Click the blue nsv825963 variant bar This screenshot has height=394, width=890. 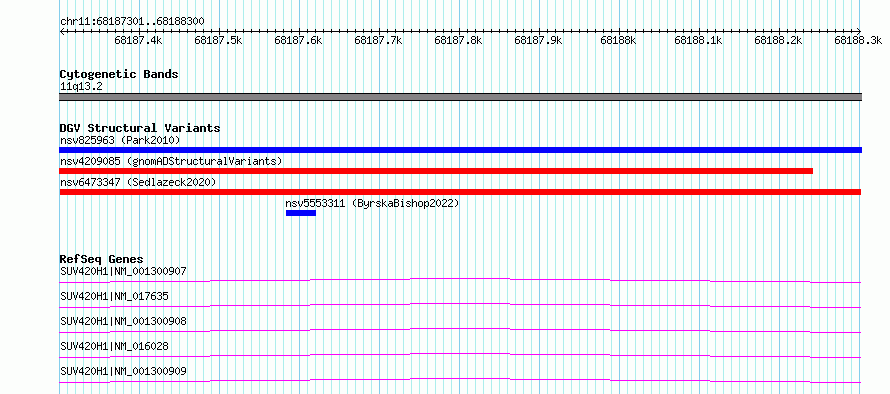coord(460,150)
